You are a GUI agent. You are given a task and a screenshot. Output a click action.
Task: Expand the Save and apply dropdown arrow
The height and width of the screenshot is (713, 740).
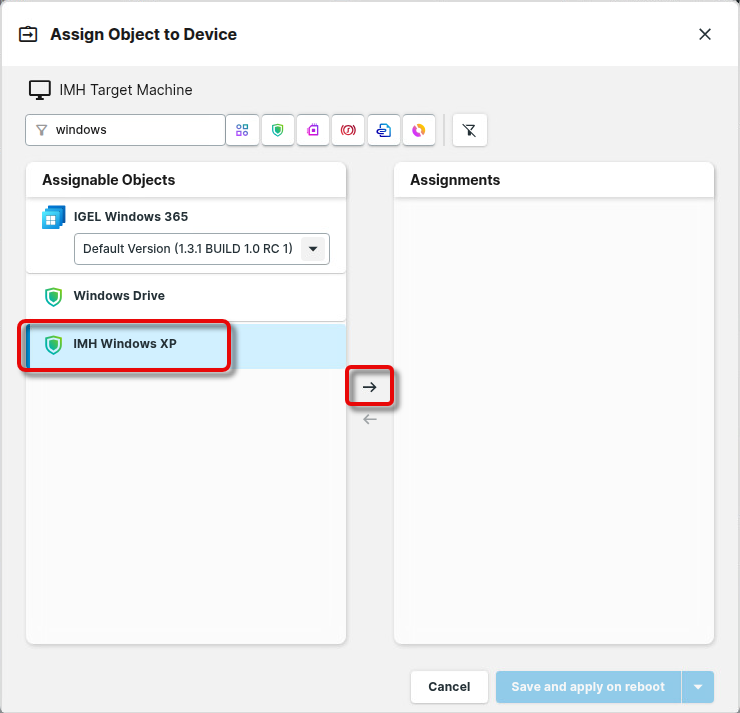point(698,687)
